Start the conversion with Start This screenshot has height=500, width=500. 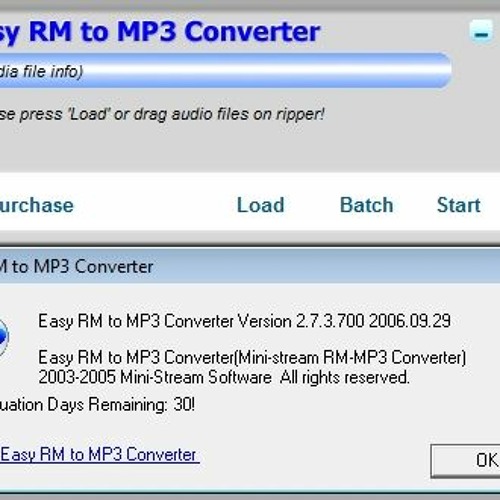459,205
